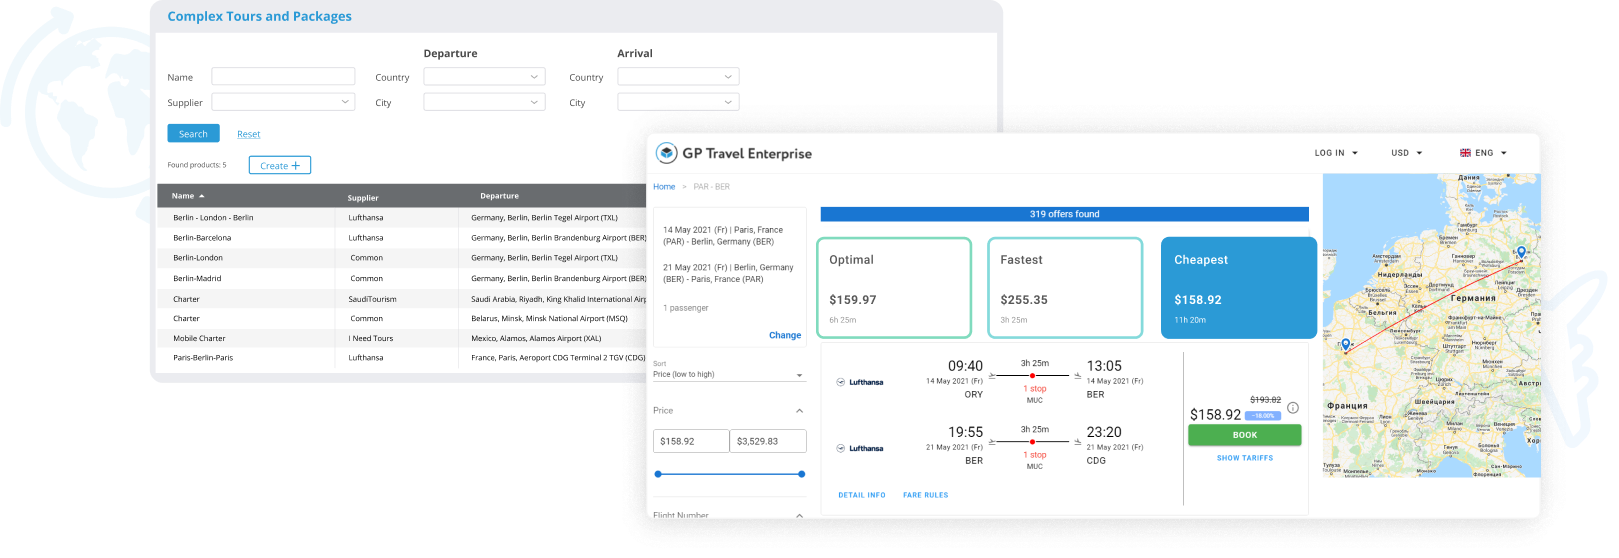Click DETAIL INFO link
The height and width of the screenshot is (558, 1619).
tap(862, 495)
